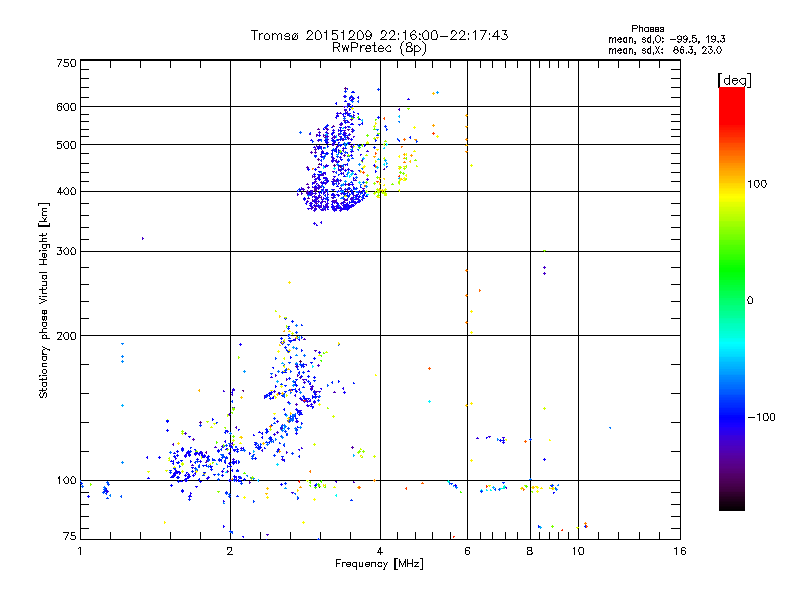The height and width of the screenshot is (600, 800).
Task: Click the y-axis label 'Stationary phase Virtual Height [km]'
Action: pos(43,300)
